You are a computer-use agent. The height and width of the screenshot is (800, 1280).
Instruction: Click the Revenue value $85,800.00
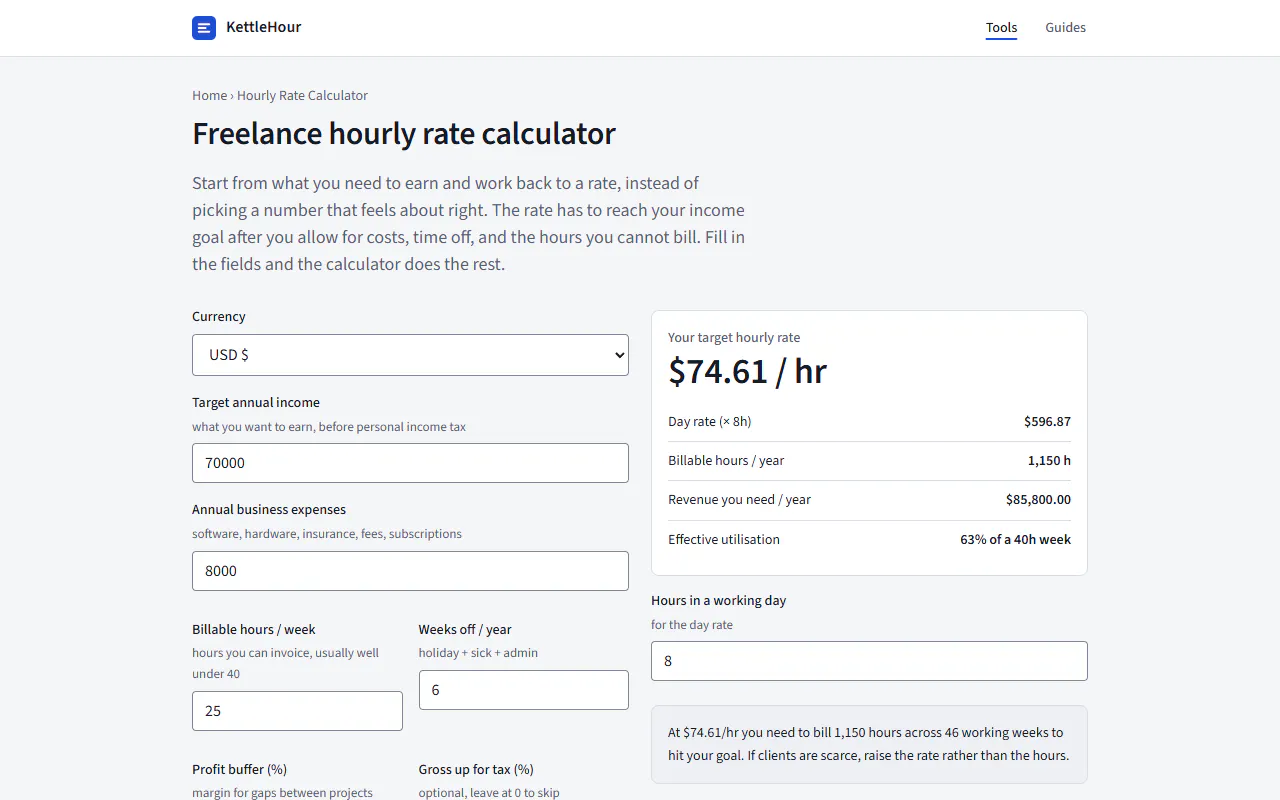tap(1038, 500)
